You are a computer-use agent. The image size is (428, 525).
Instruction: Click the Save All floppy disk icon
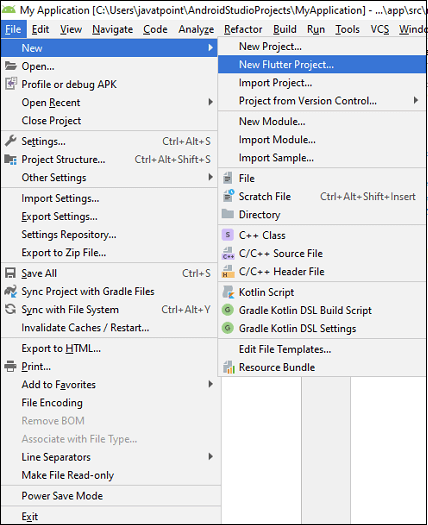[x=10, y=273]
